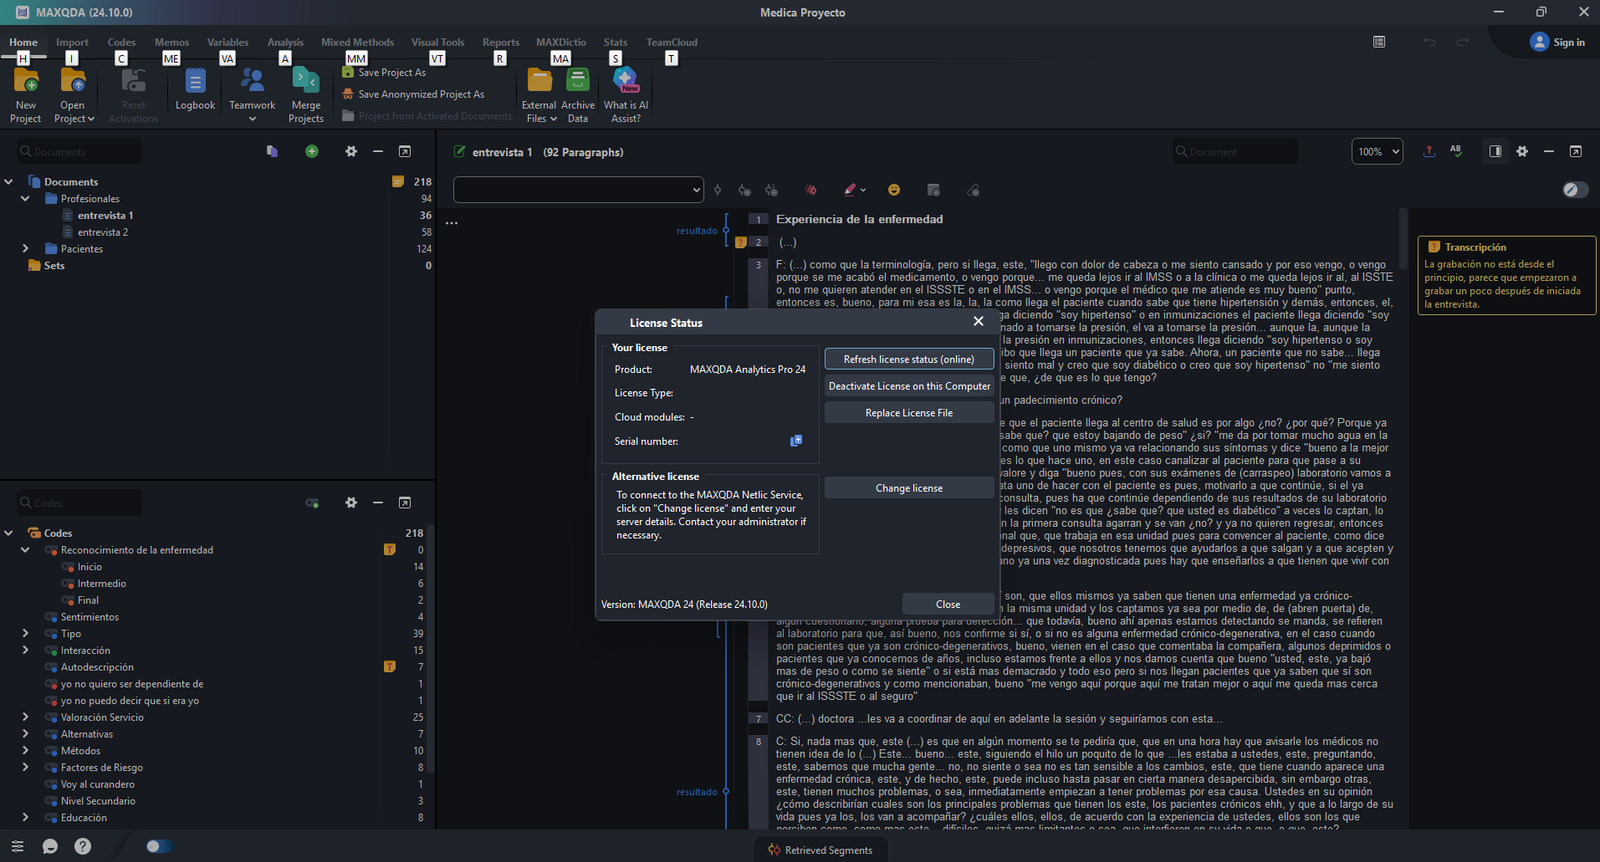Click Sign in button

(1558, 42)
